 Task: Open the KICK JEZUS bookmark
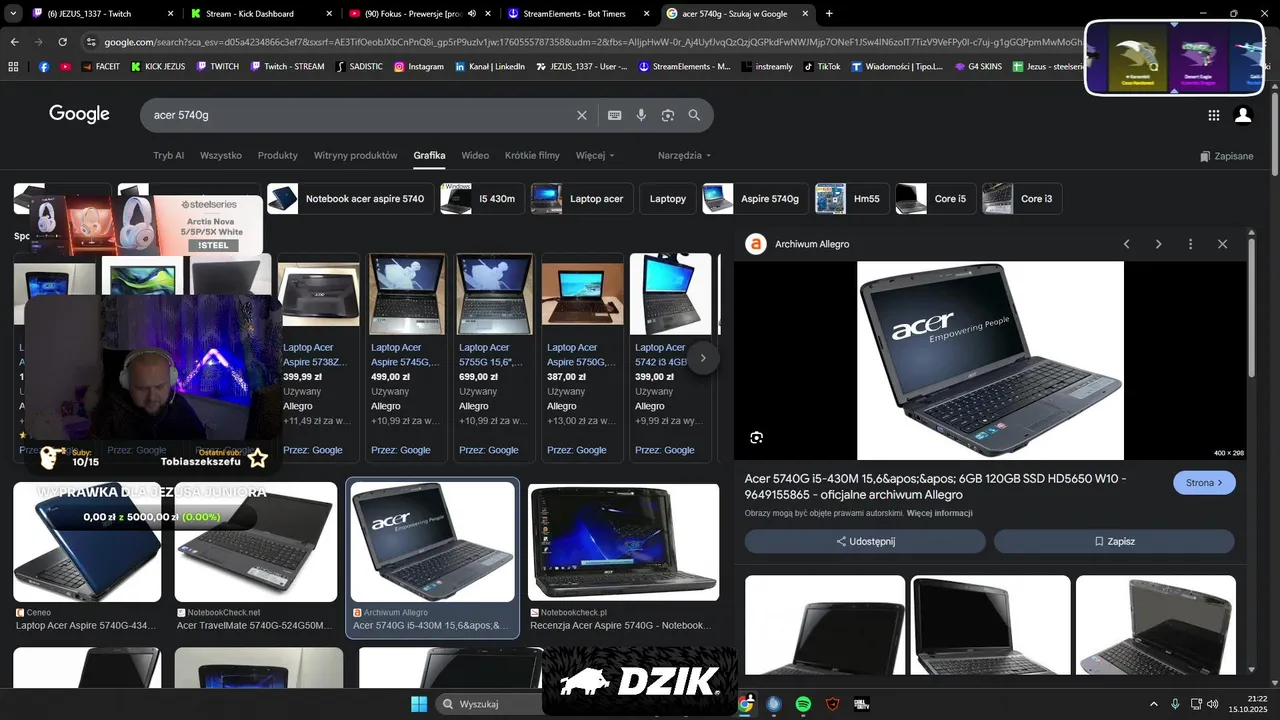click(x=158, y=66)
